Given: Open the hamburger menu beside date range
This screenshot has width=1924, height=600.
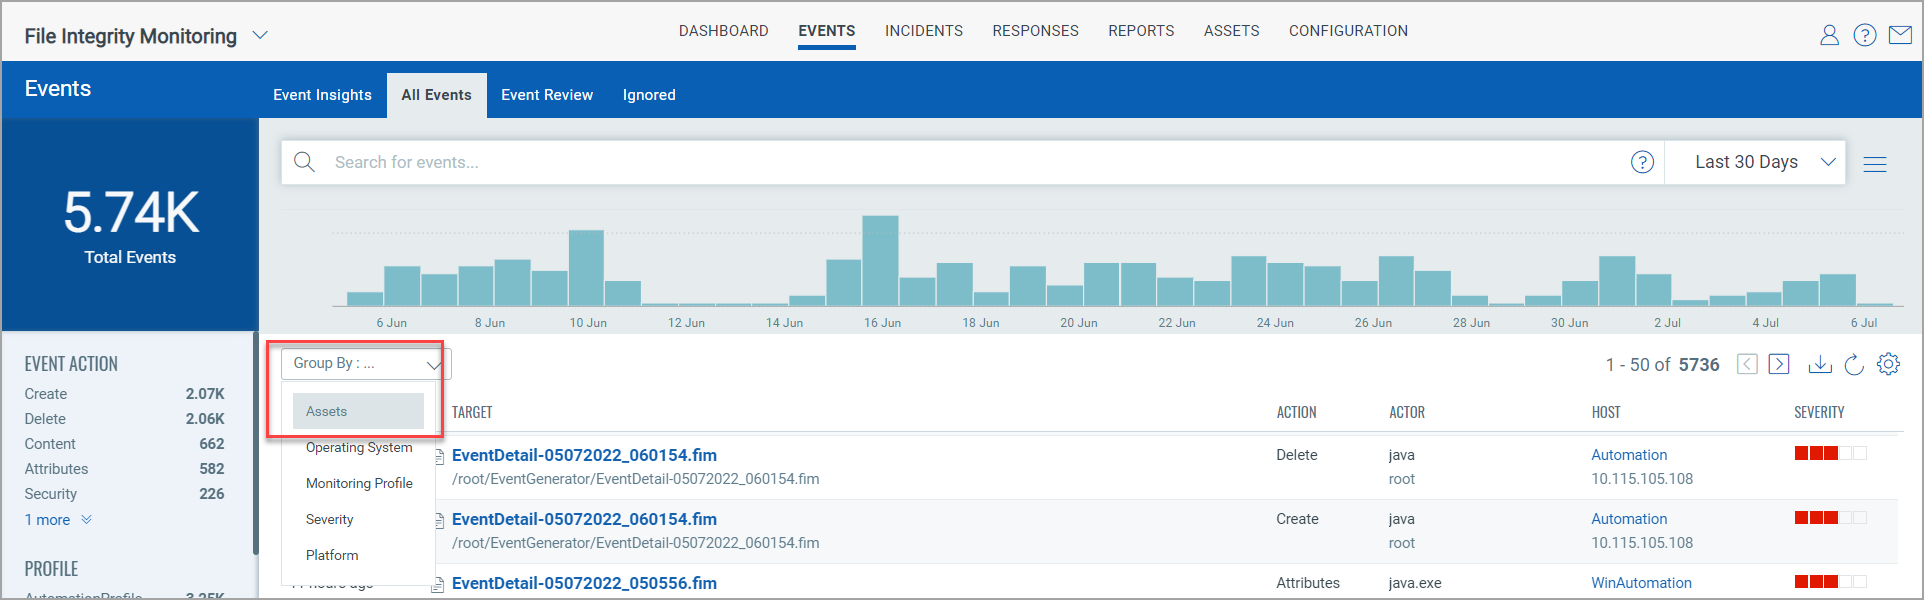Looking at the screenshot, I should [x=1875, y=164].
